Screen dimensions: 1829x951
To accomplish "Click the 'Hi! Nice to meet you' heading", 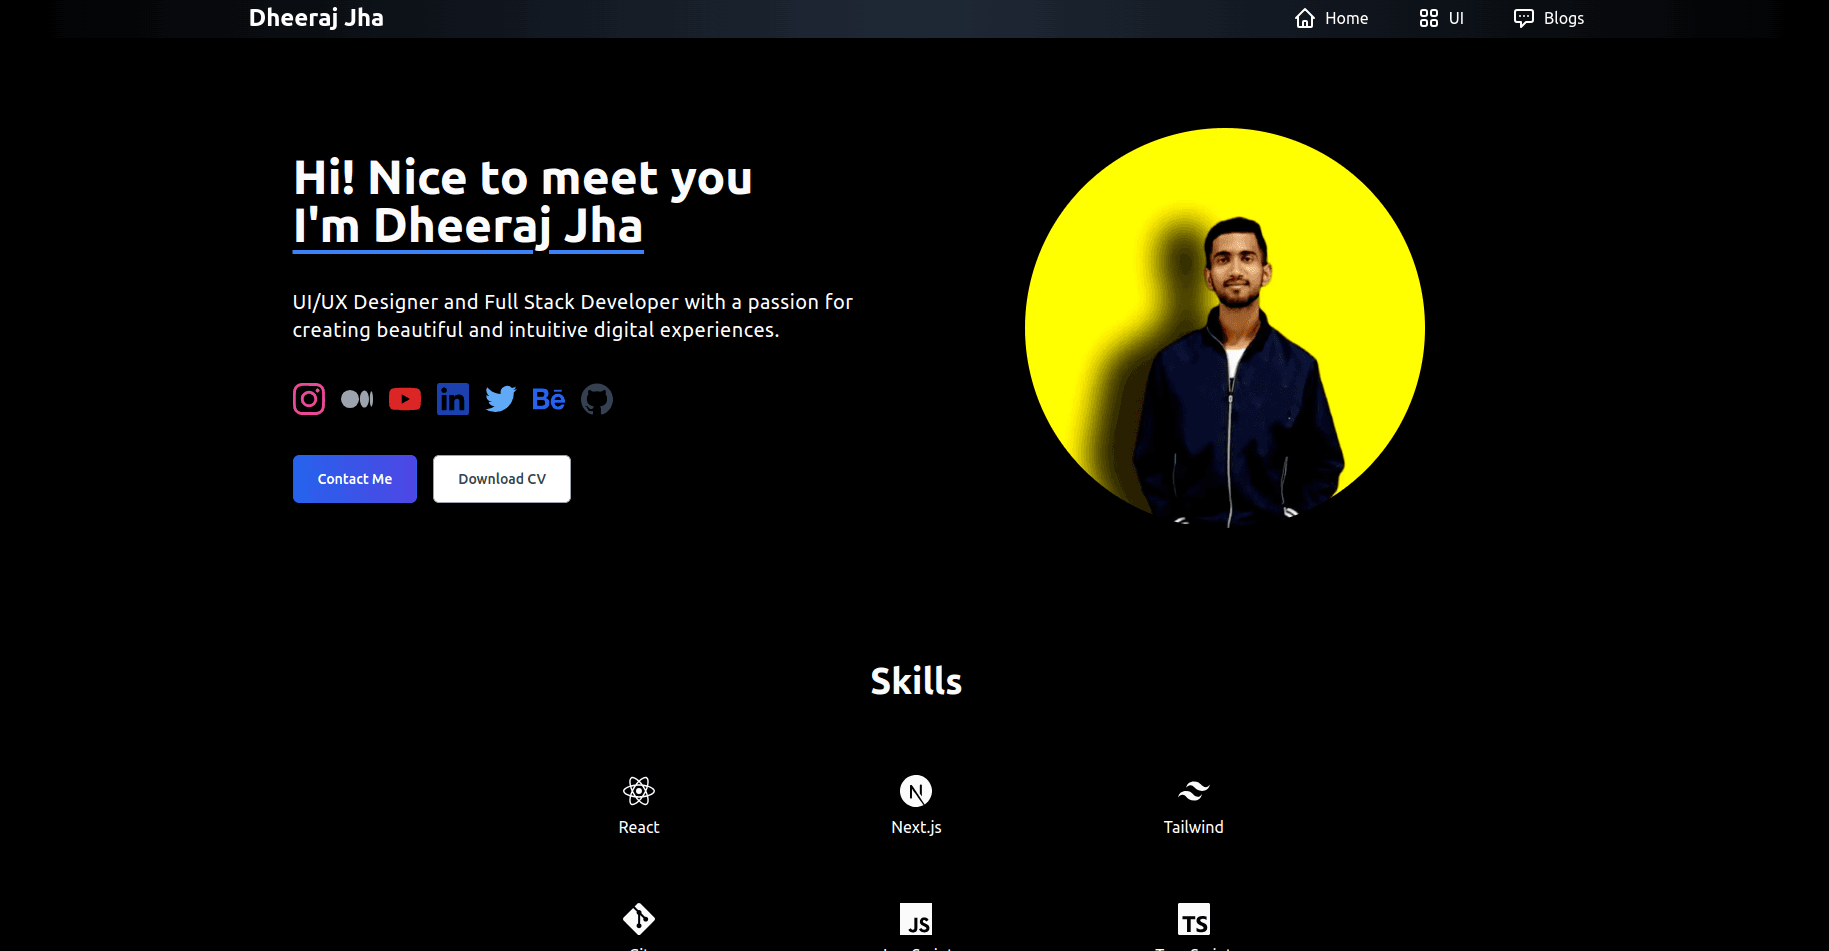I will click(x=522, y=178).
